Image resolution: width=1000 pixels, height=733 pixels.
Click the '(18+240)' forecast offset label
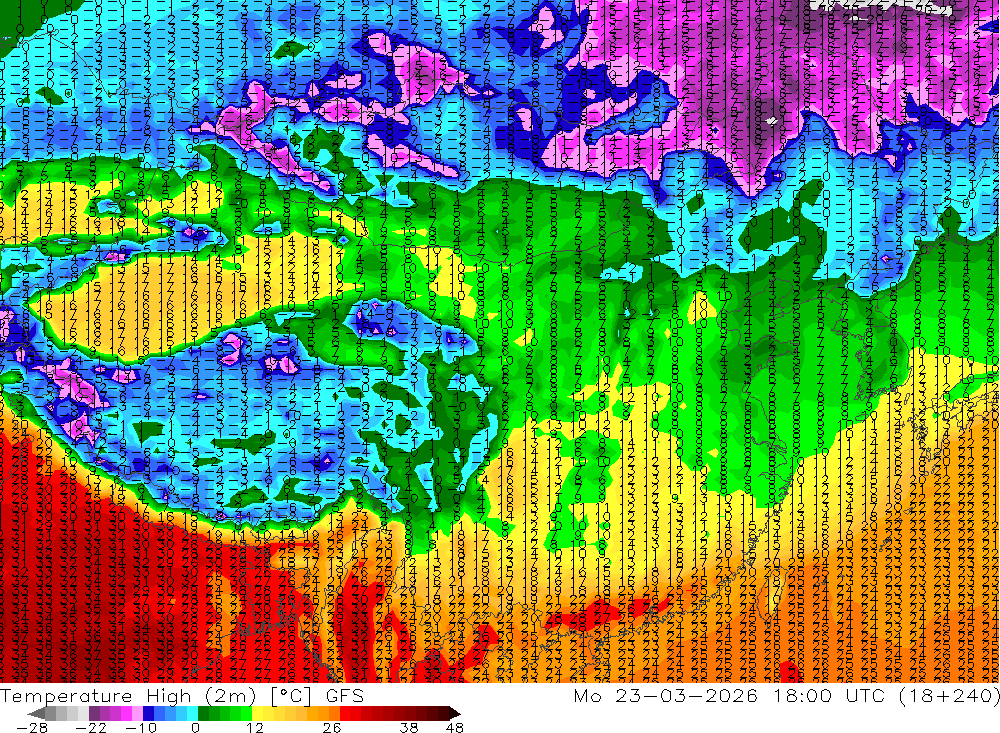949,695
